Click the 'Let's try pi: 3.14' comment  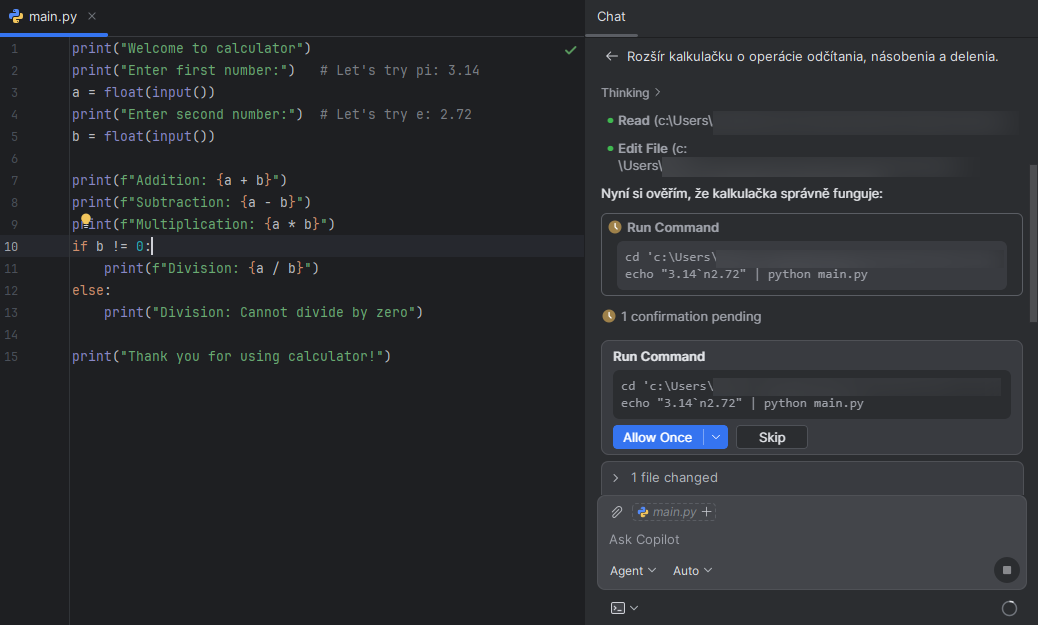pos(400,70)
